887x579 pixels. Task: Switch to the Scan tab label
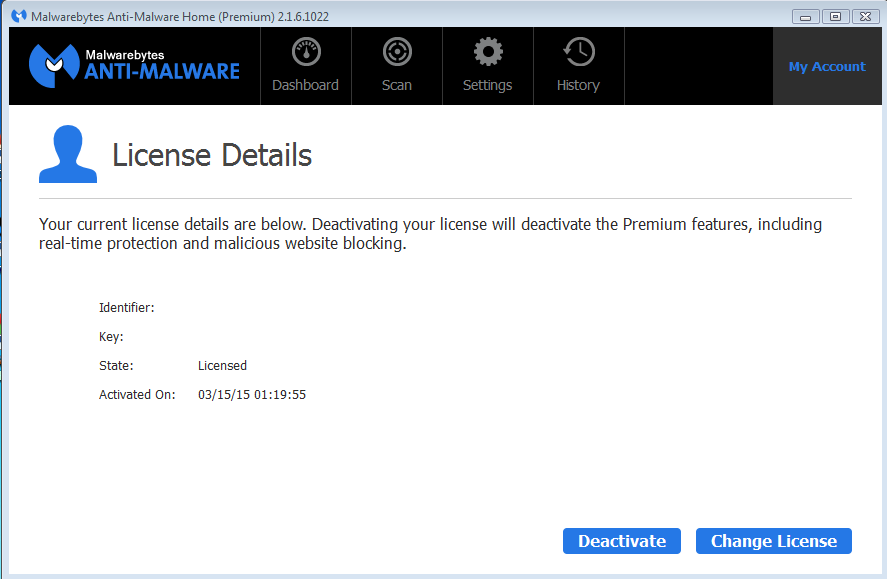397,85
